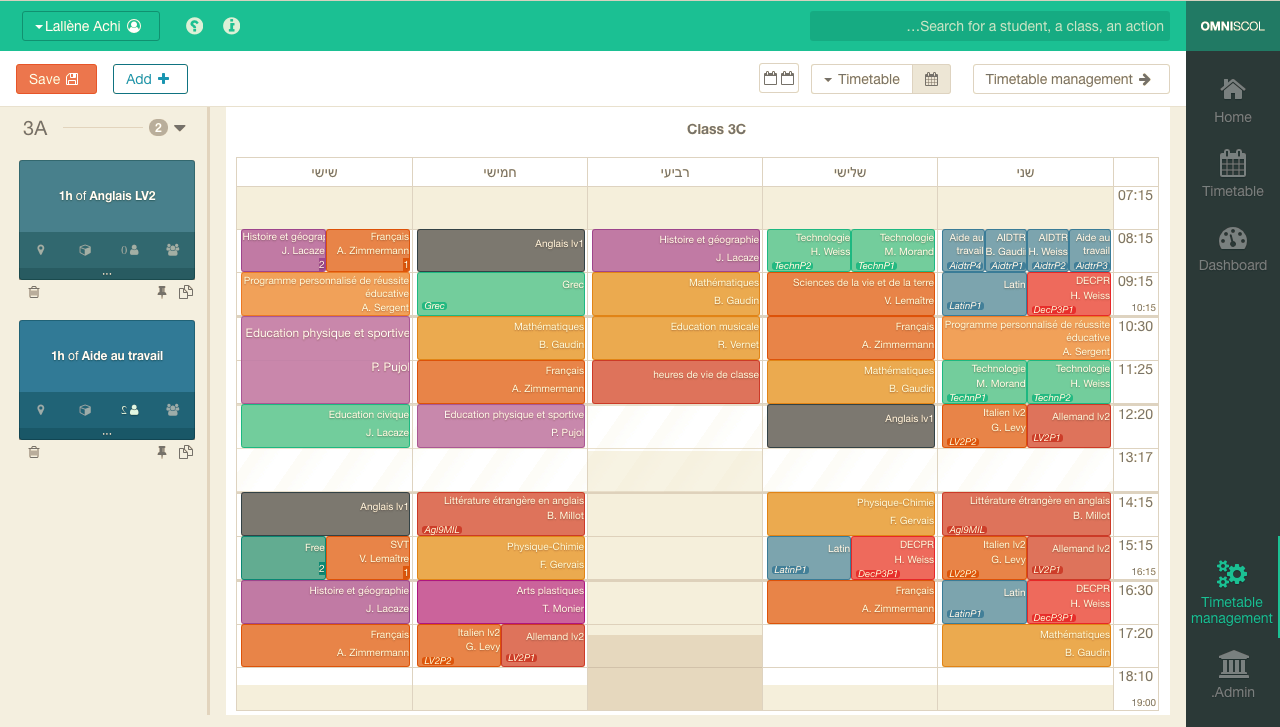
Task: Open Home in the right sidebar
Action: (1232, 101)
